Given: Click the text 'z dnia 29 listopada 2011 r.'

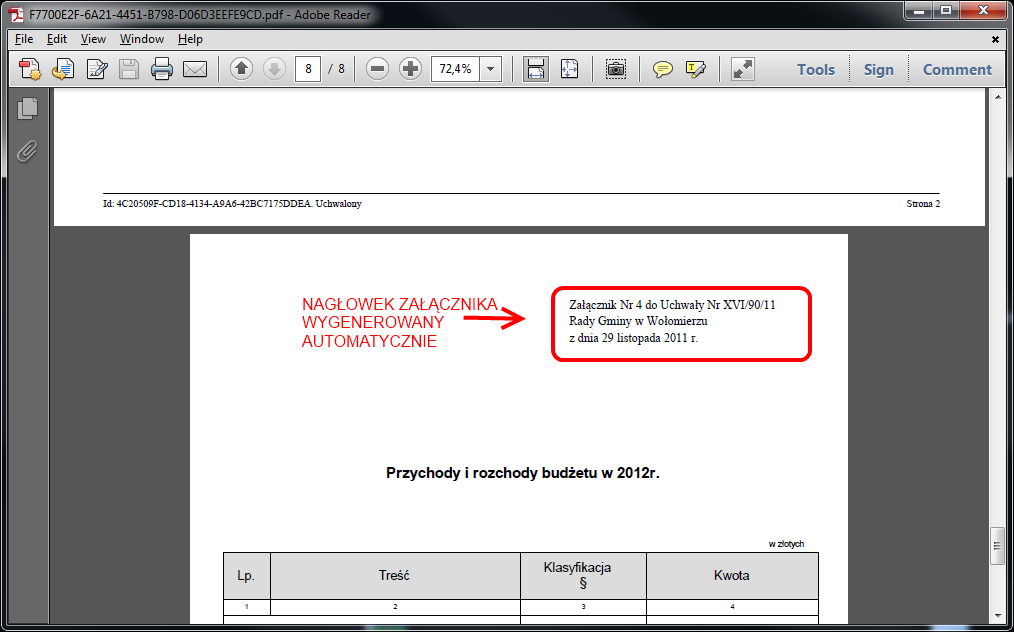Looking at the screenshot, I should point(634,338).
